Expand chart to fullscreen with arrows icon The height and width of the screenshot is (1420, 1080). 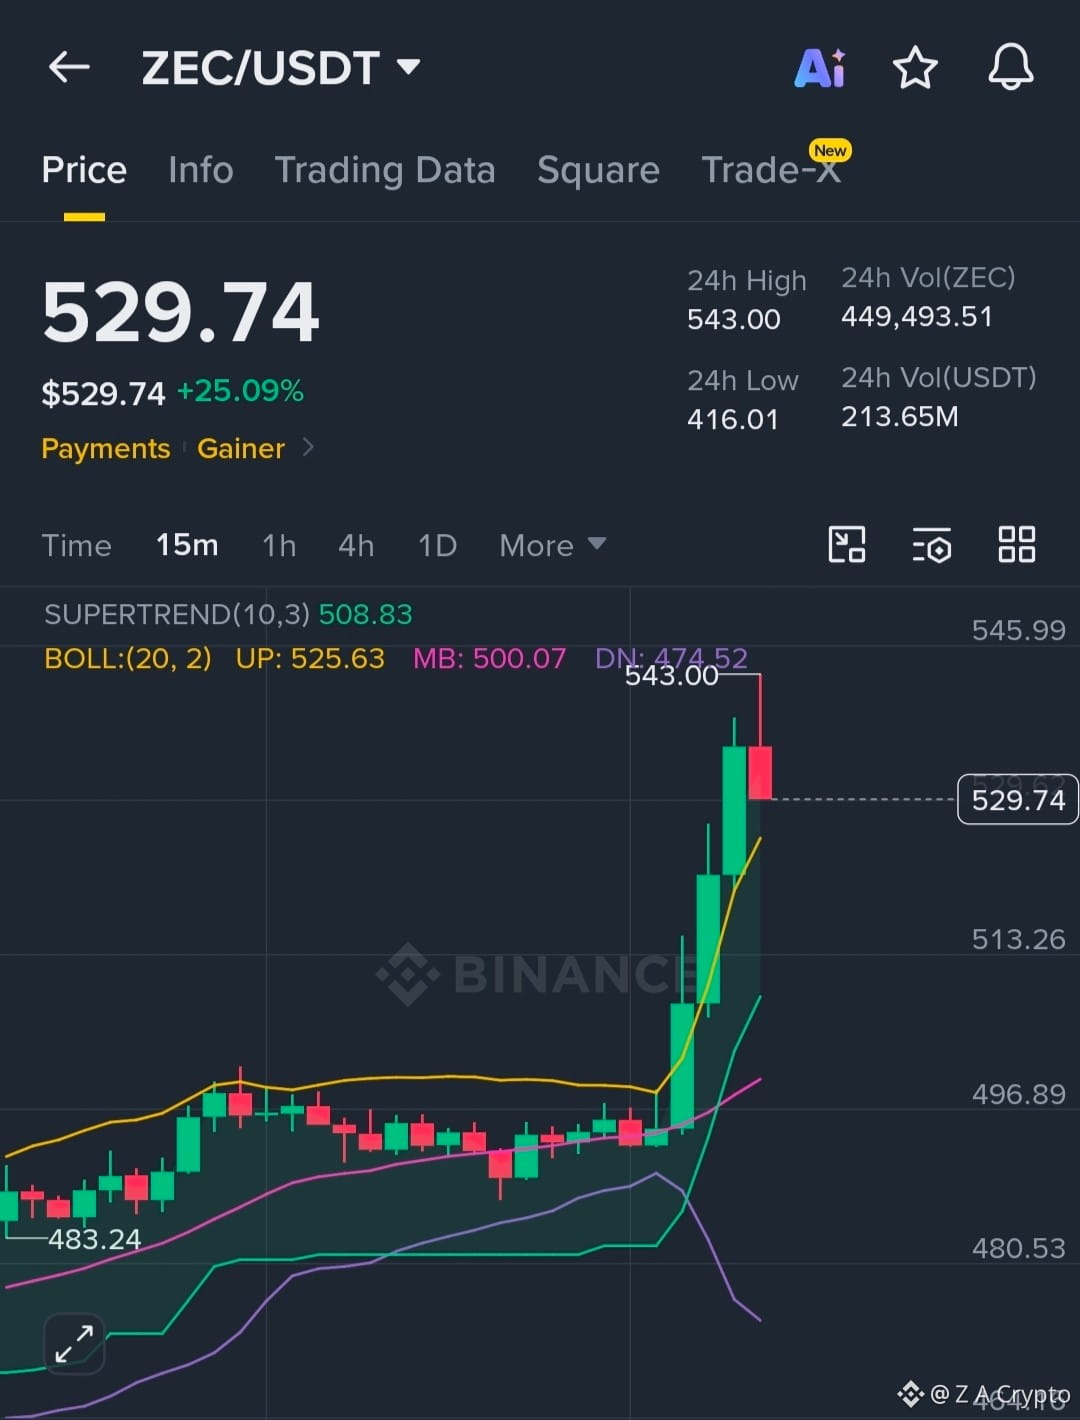[75, 1343]
